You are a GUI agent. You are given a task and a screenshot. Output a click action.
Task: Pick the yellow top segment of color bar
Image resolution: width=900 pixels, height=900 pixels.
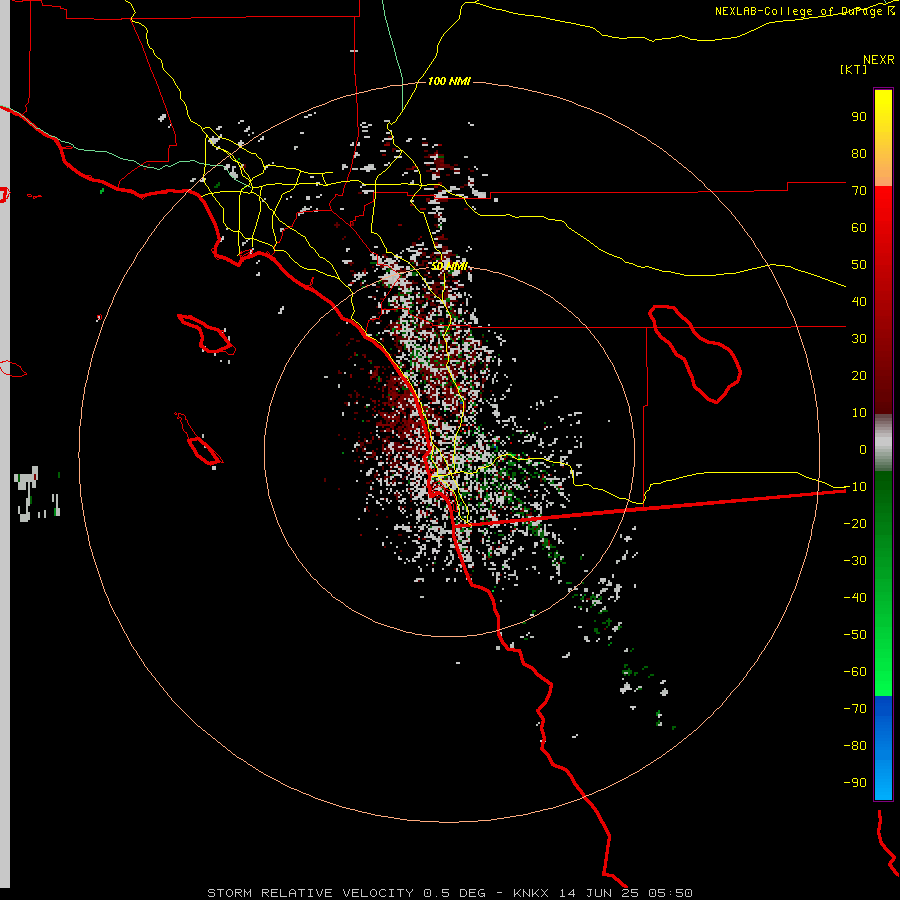(x=883, y=138)
